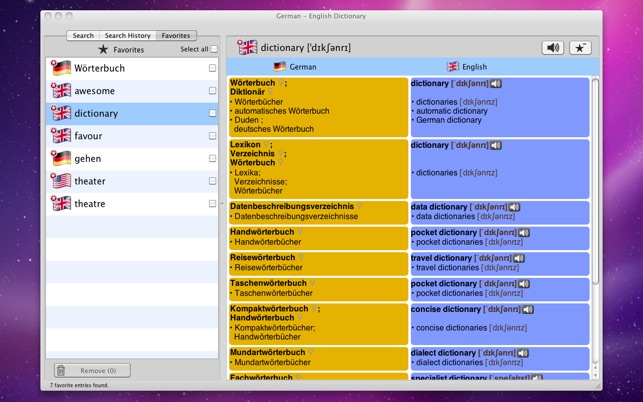Play audio for 'dialect dictionary' entry
The height and width of the screenshot is (402, 643).
click(523, 353)
